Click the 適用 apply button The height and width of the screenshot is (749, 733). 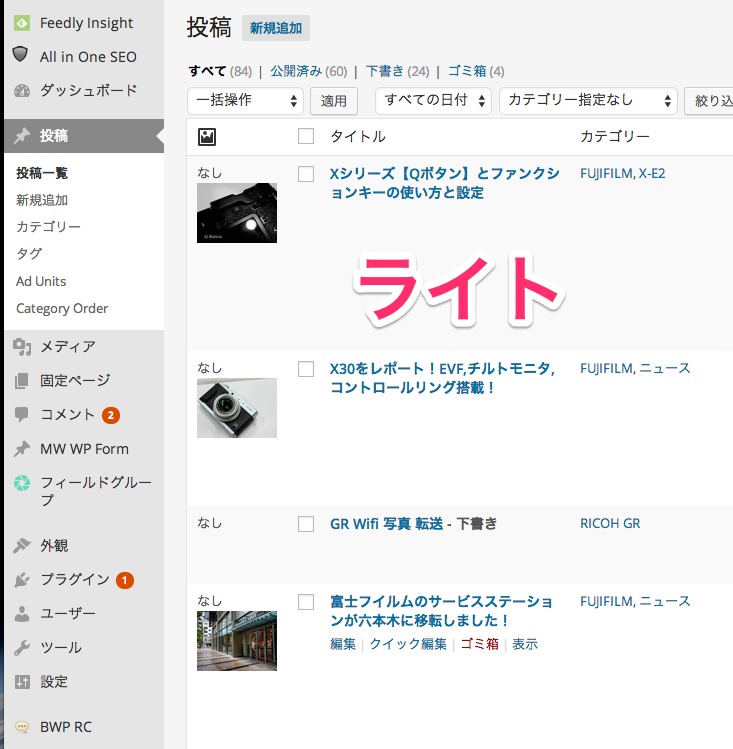pyautogui.click(x=334, y=101)
